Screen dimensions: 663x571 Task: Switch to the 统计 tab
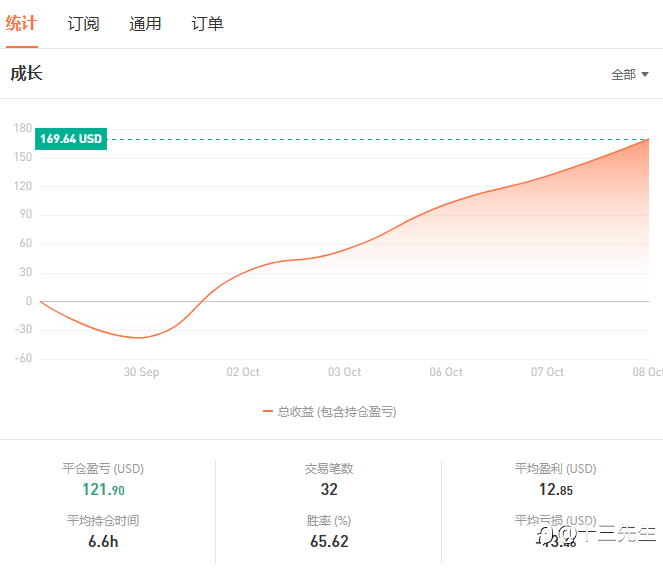click(x=21, y=23)
